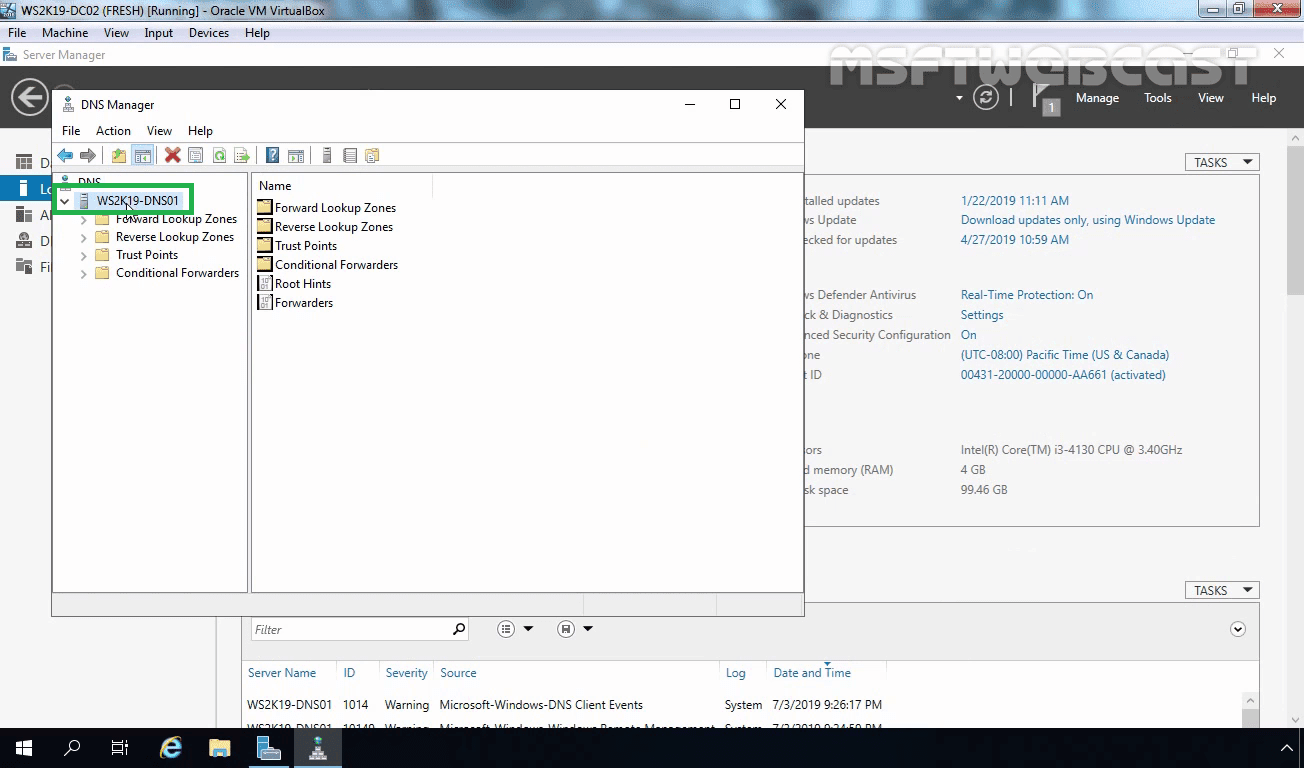Click the stacked documents icon in DNS Manager toolbar

click(372, 155)
